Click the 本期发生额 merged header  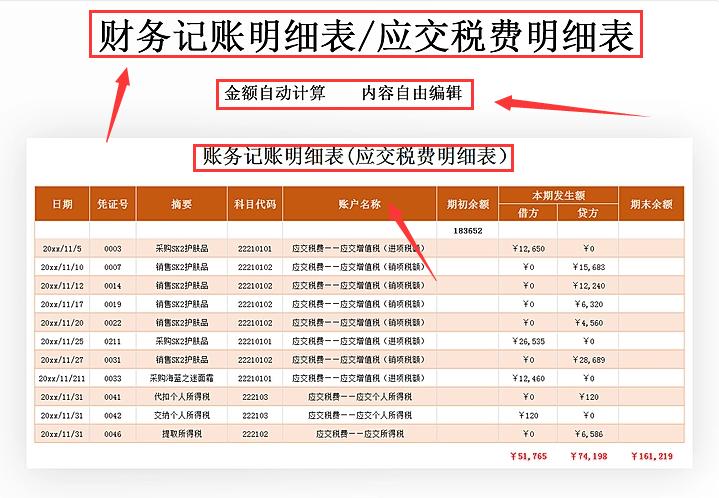click(559, 195)
